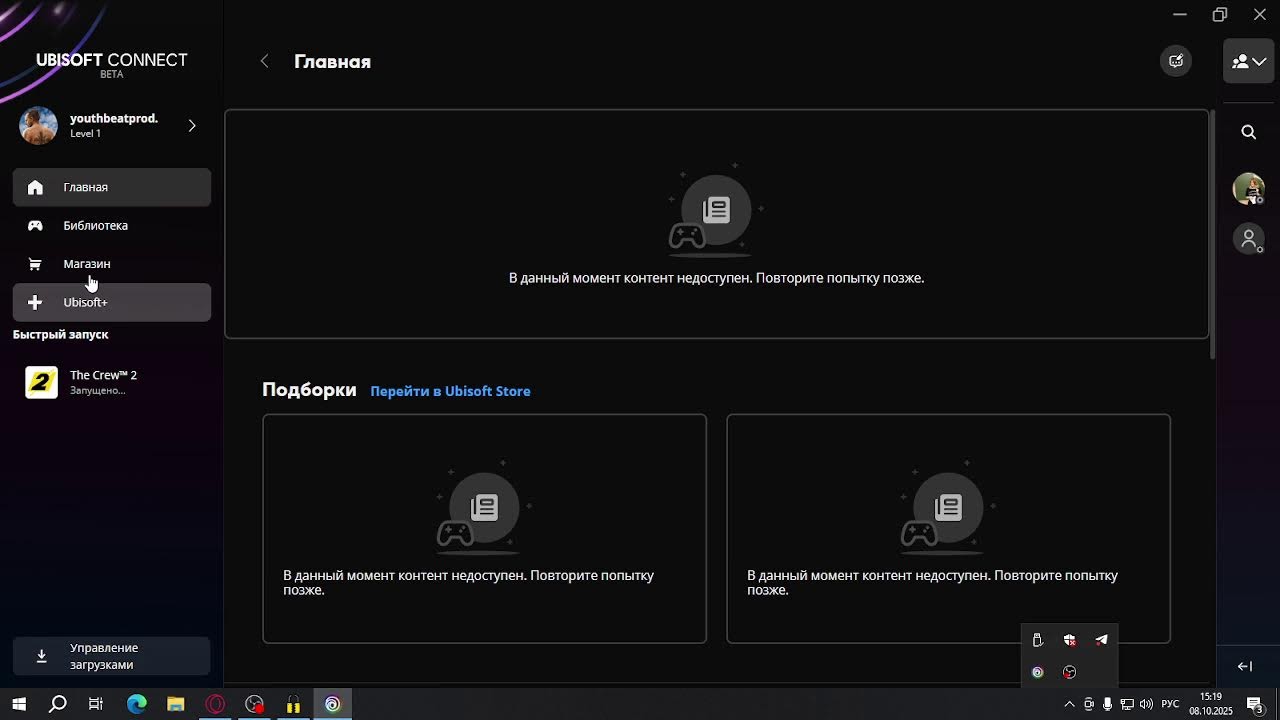The width and height of the screenshot is (1280, 720).
Task: Click the Главная page title
Action: tap(332, 61)
